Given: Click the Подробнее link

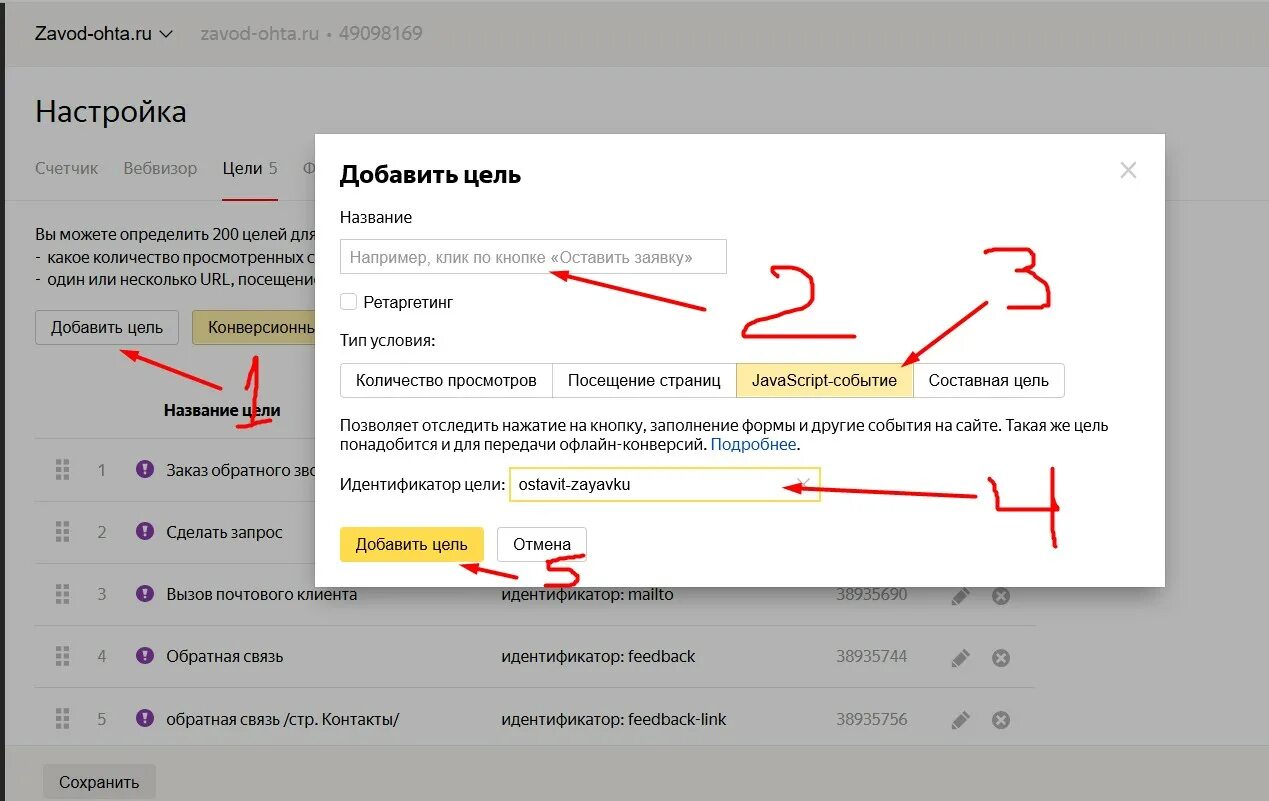Looking at the screenshot, I should [753, 443].
